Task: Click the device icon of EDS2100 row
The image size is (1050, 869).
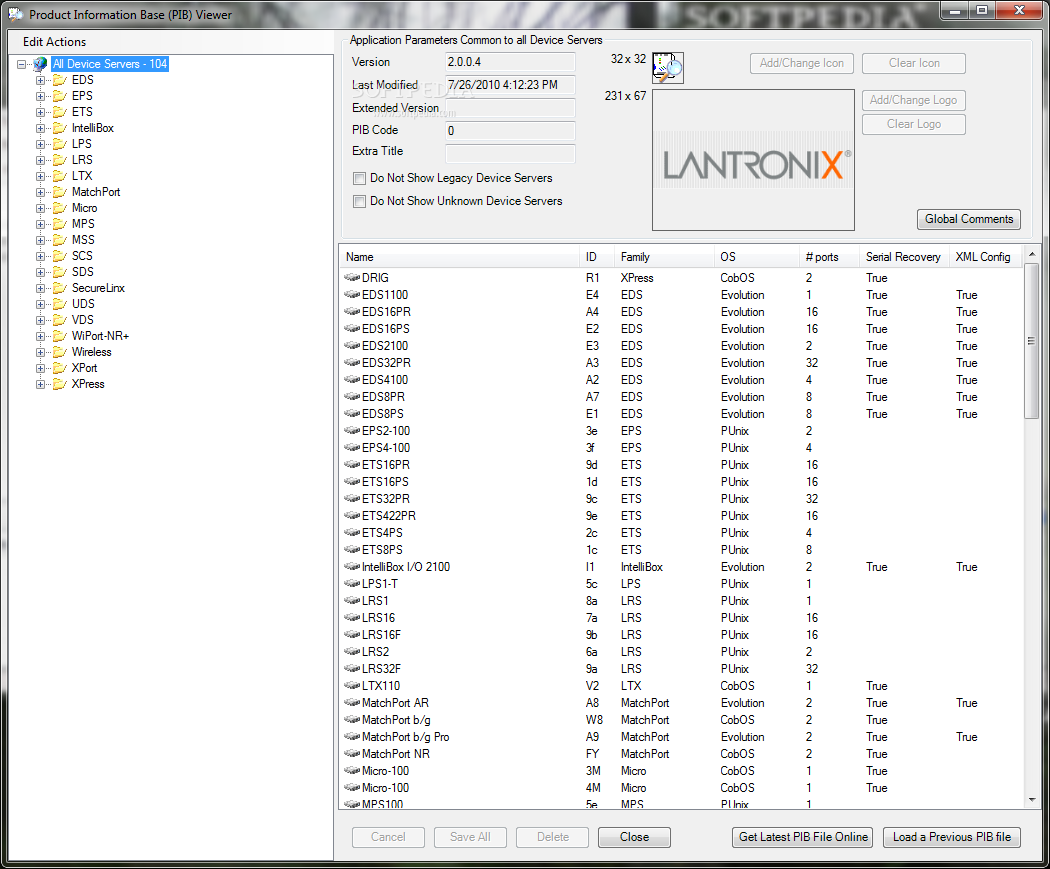Action: pos(352,345)
